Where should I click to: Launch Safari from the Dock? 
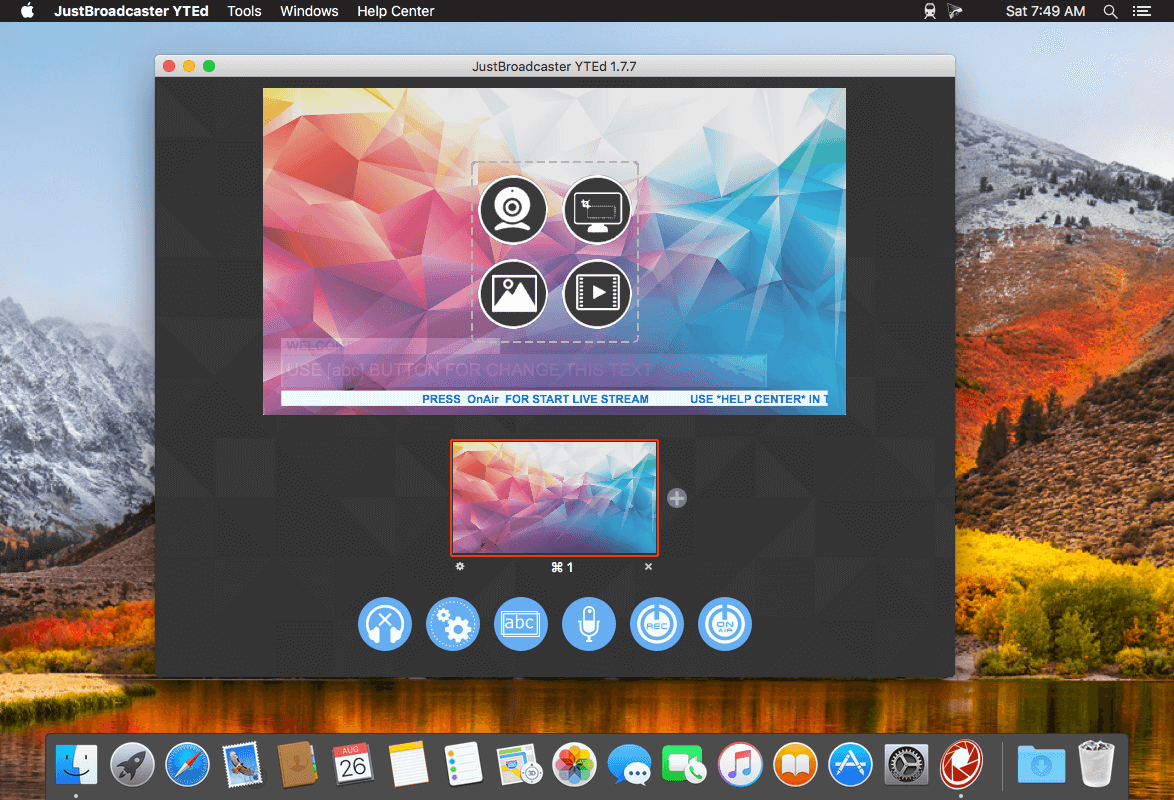[187, 765]
